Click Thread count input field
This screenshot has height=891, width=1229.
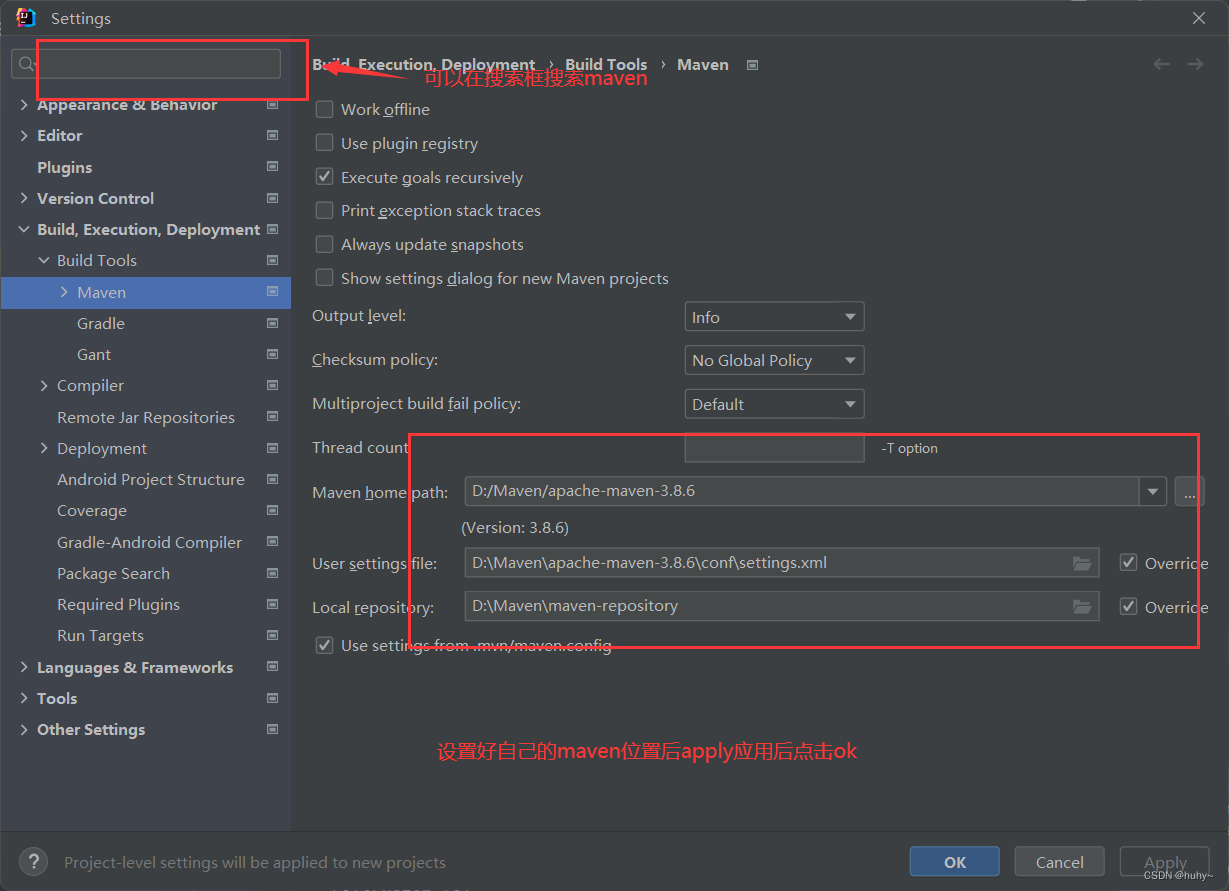pyautogui.click(x=774, y=448)
